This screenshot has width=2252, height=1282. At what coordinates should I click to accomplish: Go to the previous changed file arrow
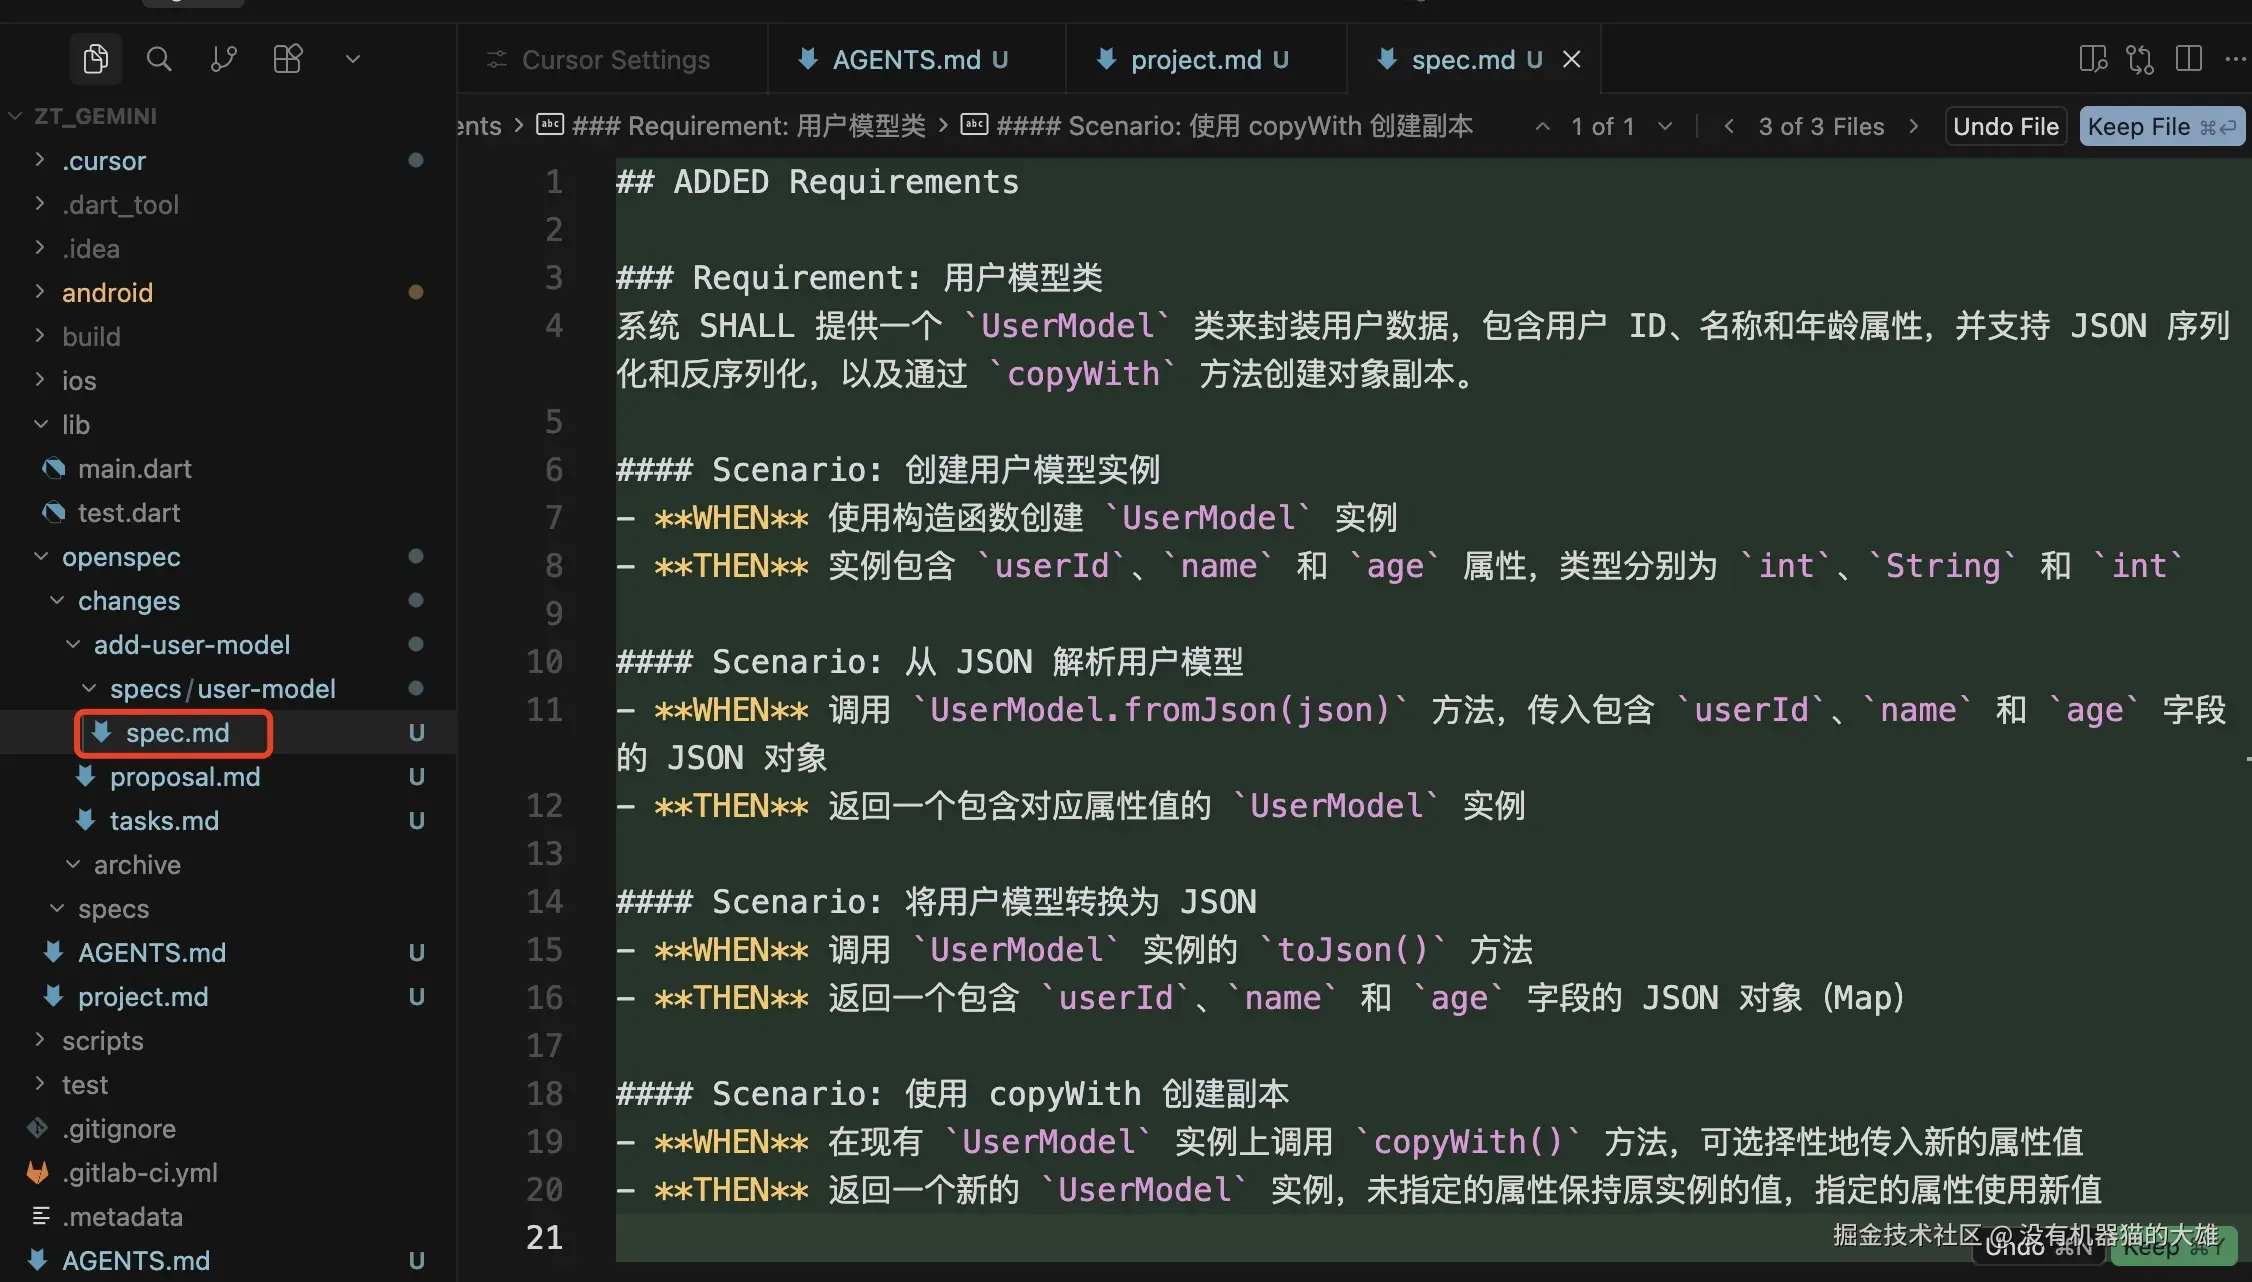[1728, 127]
